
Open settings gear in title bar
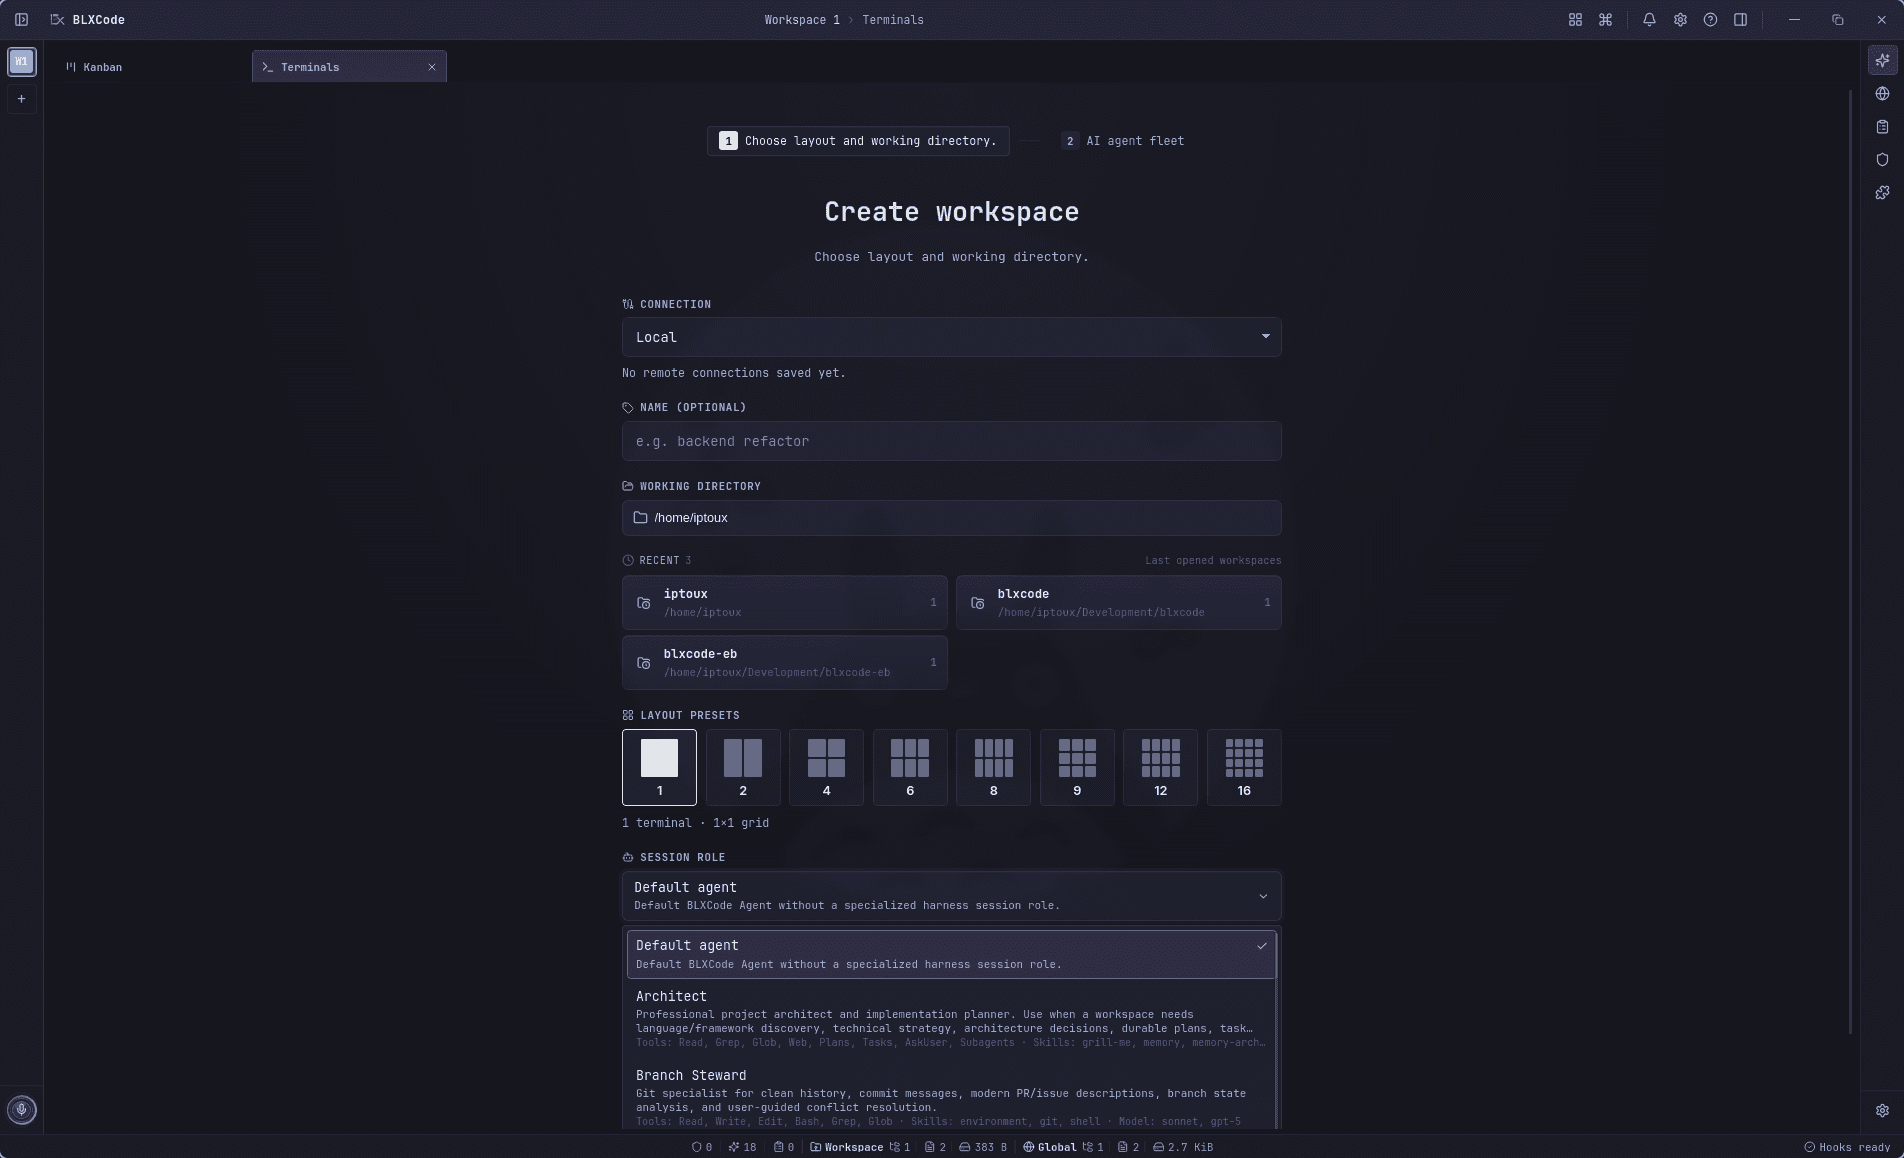tap(1680, 20)
